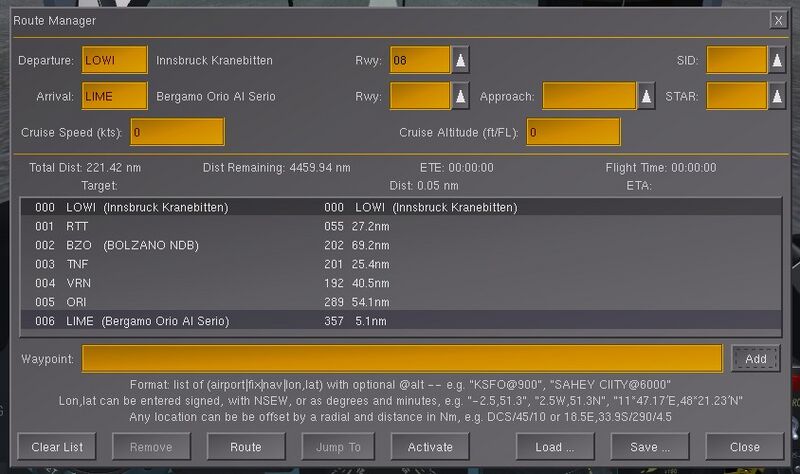Image resolution: width=800 pixels, height=474 pixels.
Task: Select waypoint 002 BZO (BOLZANO NDB) row
Action: [x=401, y=245]
